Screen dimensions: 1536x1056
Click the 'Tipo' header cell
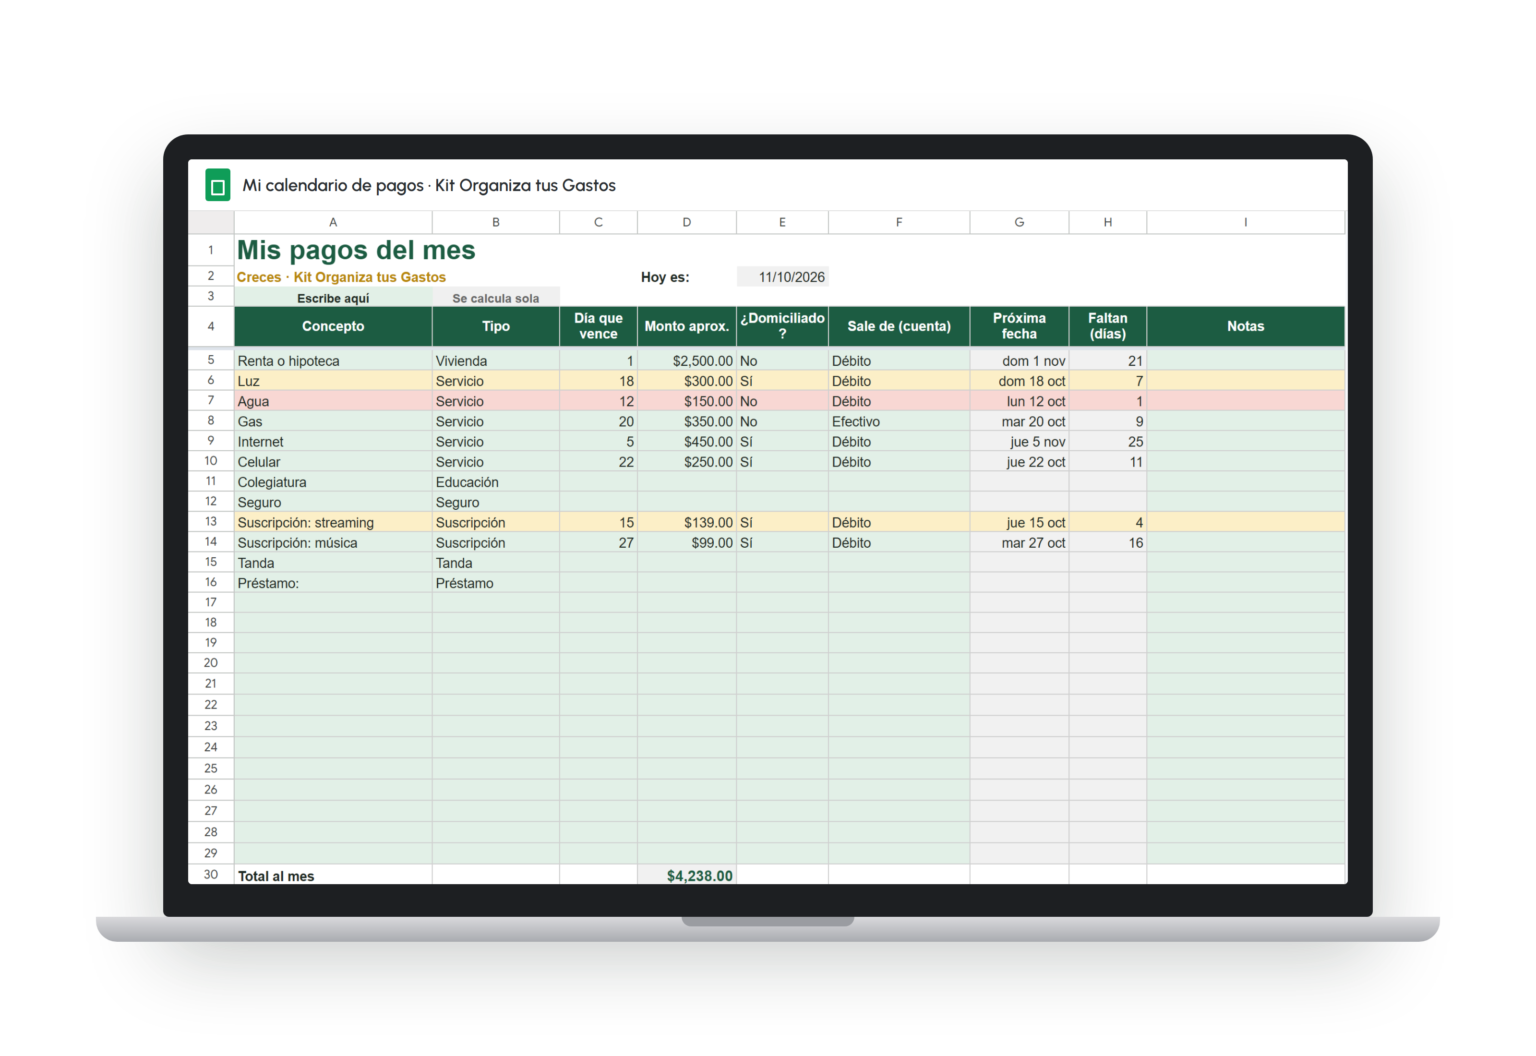pyautogui.click(x=496, y=326)
